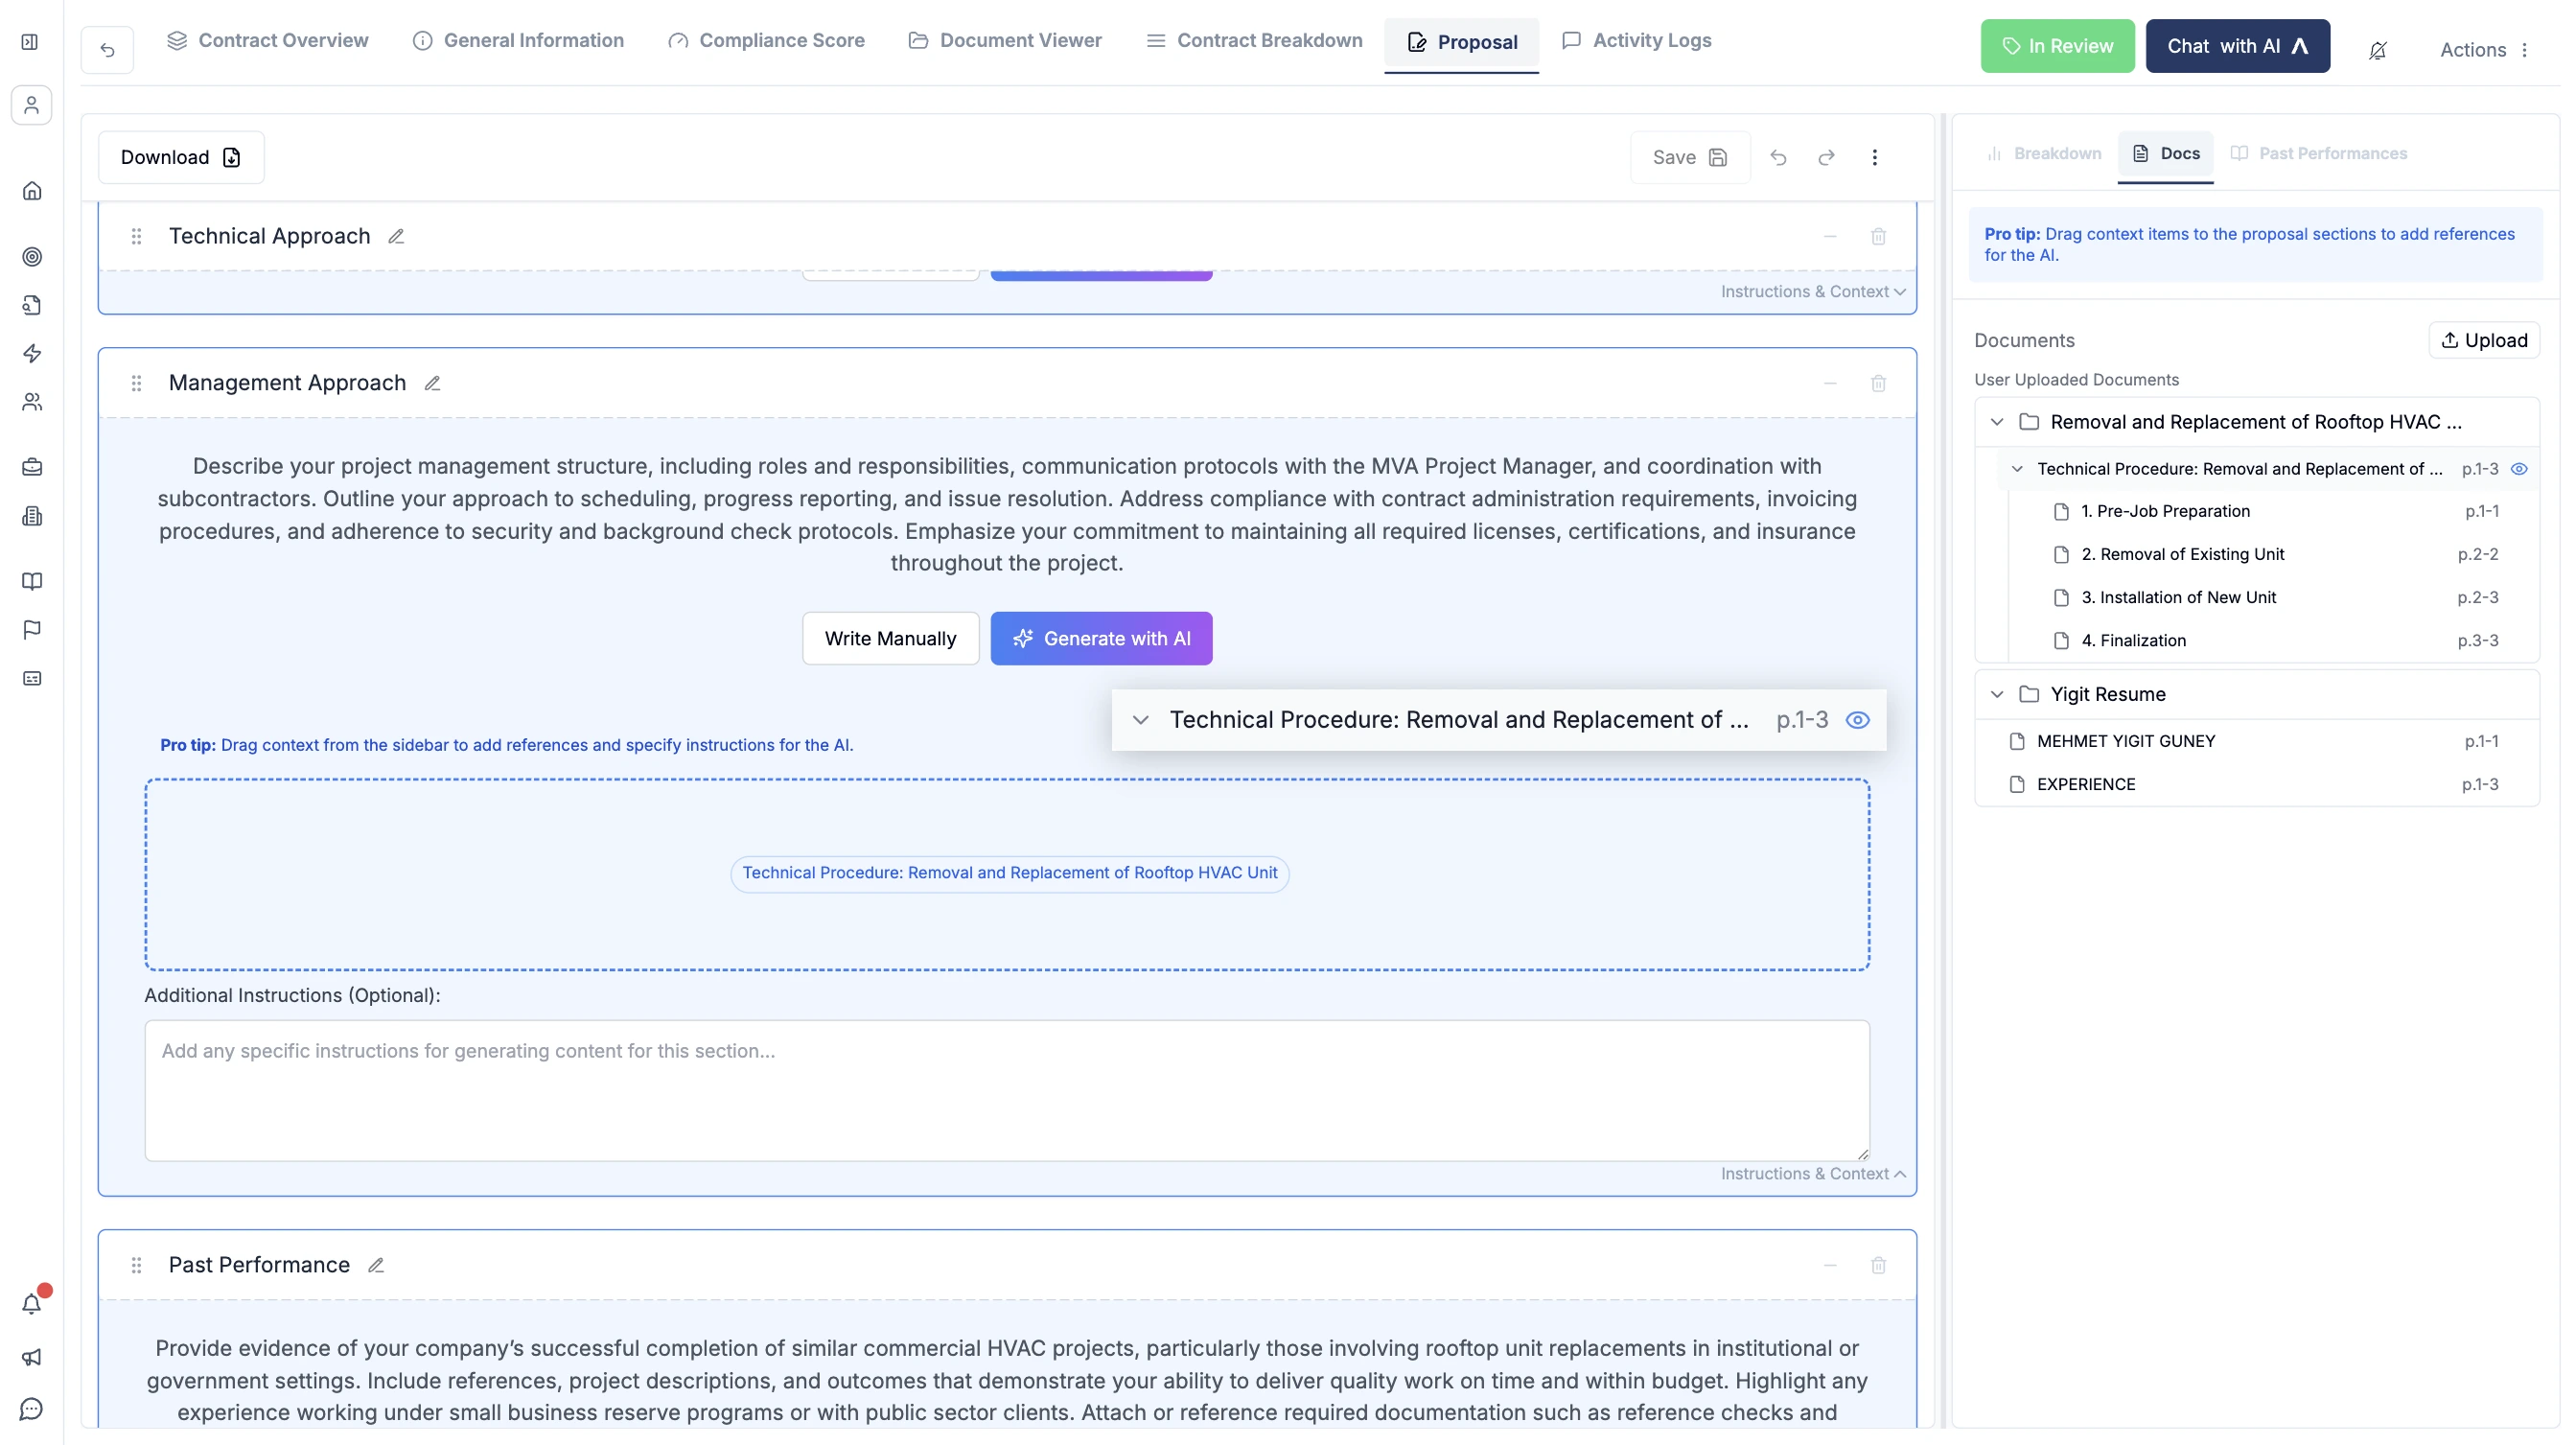
Task: Preview Technical Procedure document via eye icon
Action: (x=2519, y=468)
